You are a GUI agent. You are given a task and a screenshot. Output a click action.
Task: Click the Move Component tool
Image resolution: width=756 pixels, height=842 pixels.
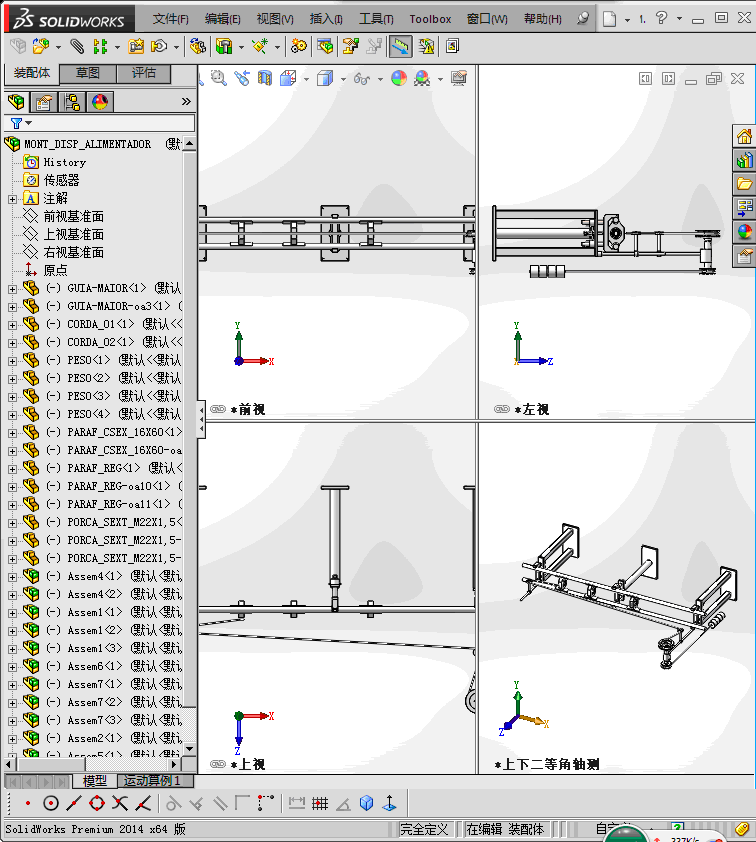coord(158,47)
